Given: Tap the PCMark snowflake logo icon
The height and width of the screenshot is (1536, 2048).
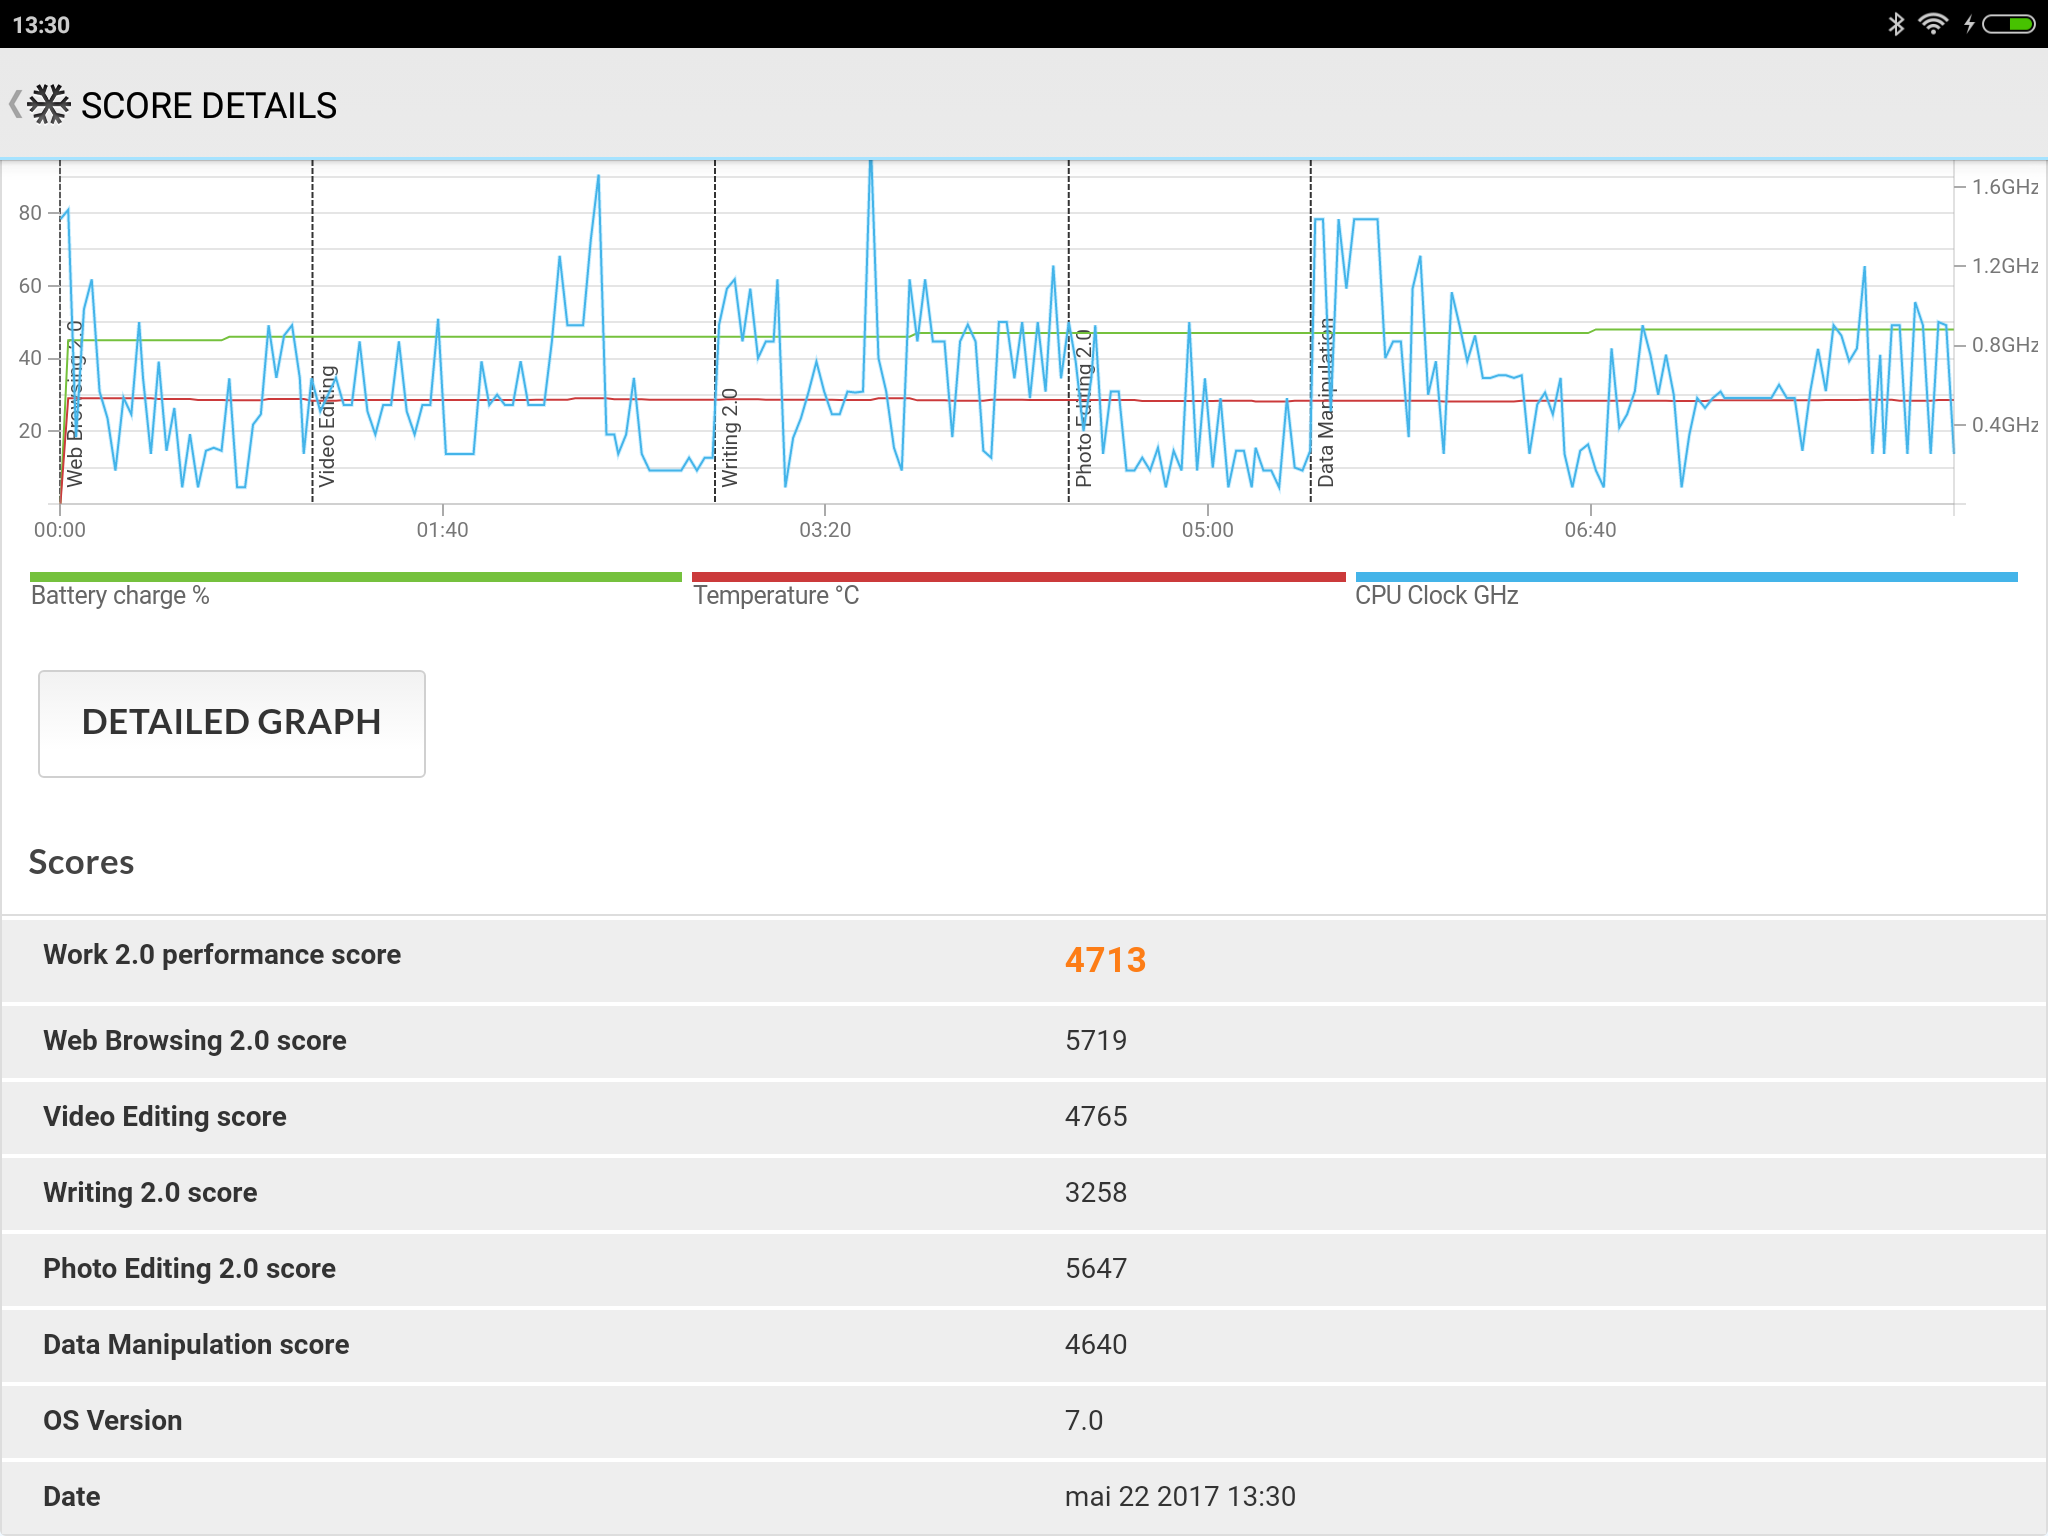Looking at the screenshot, I should click(x=49, y=104).
